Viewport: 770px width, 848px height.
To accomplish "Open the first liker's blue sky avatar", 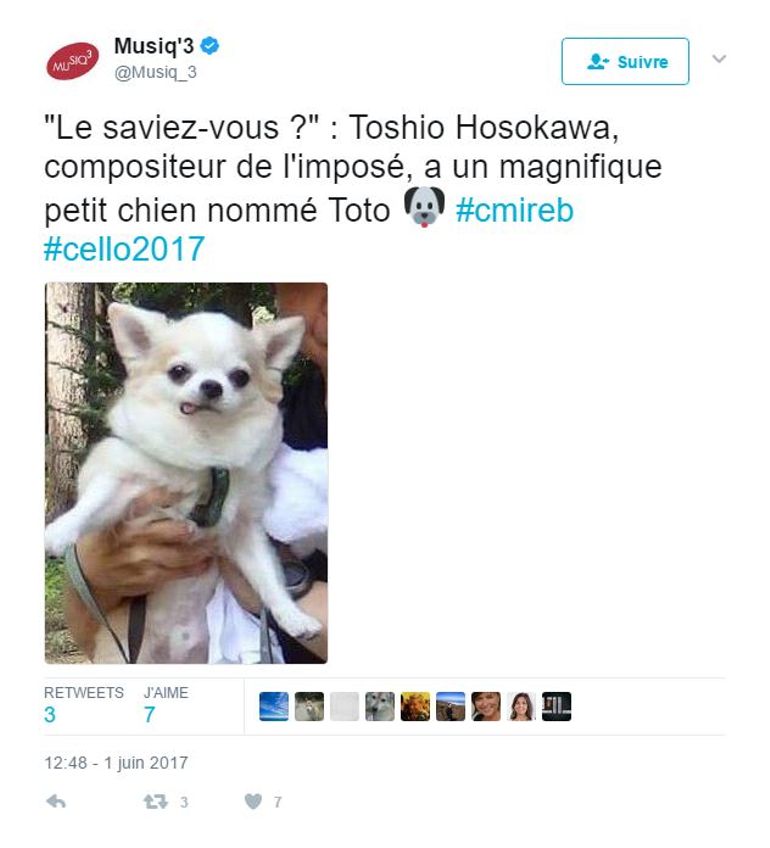I will click(274, 706).
